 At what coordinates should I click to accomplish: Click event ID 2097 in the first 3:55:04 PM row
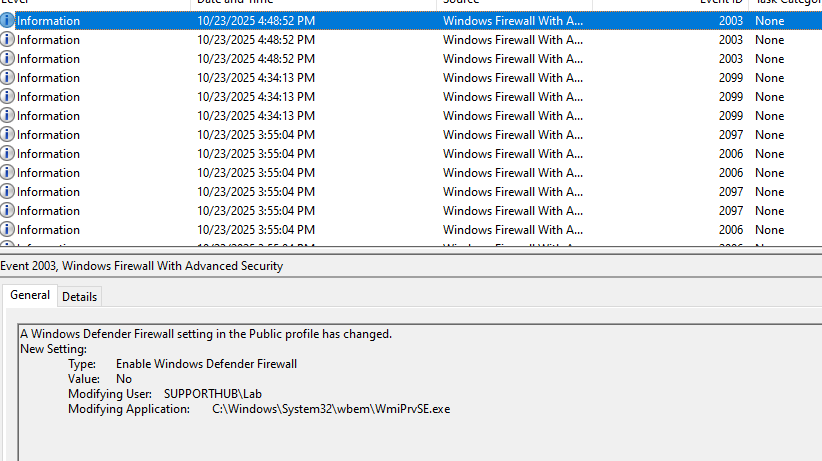730,135
